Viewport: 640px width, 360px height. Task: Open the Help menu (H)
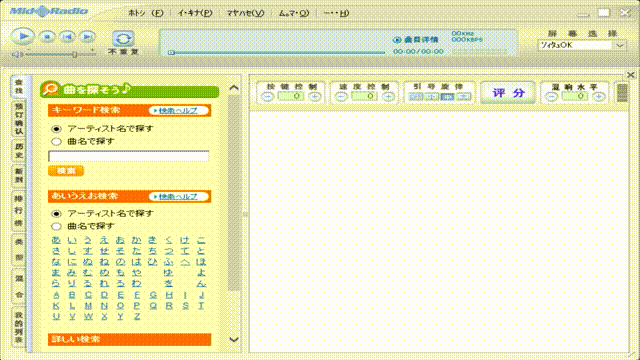click(336, 13)
